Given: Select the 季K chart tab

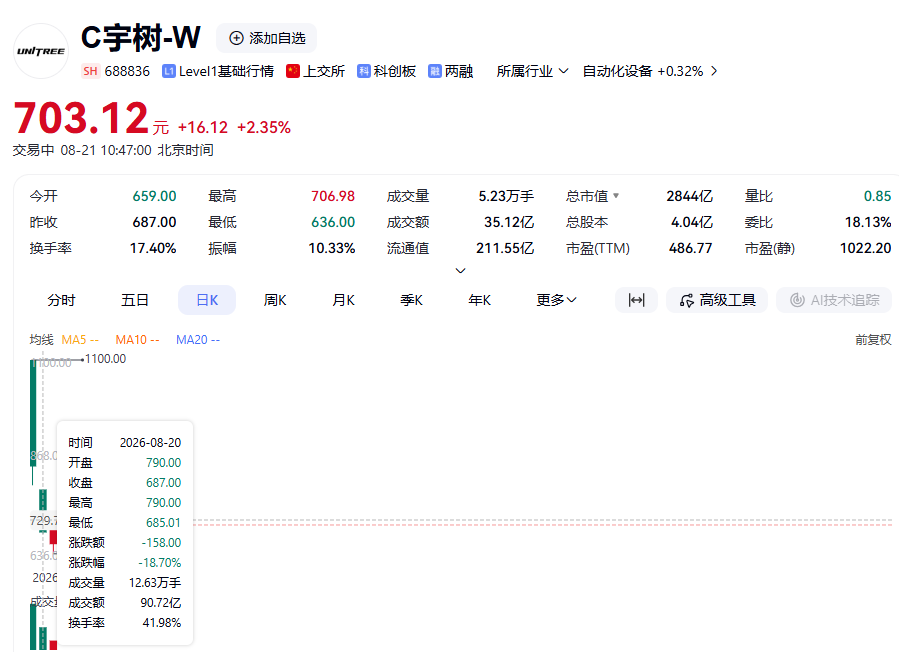Looking at the screenshot, I should (x=412, y=300).
